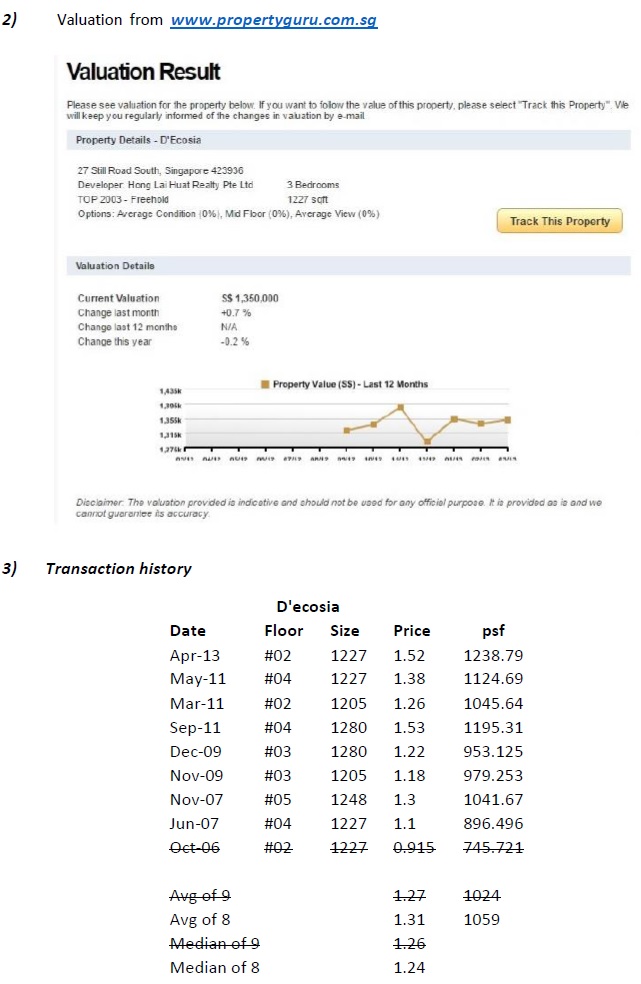Click the S$ 1,350,000 current valuation value
Viewport: 641px width, 984px height.
click(249, 299)
